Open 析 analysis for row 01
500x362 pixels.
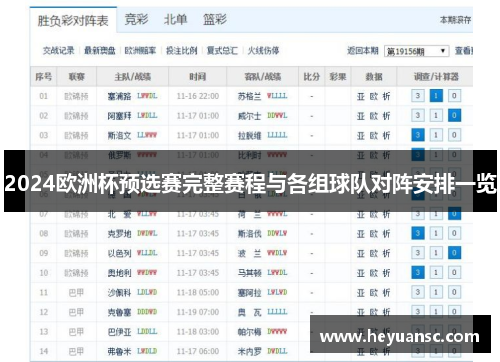tap(386, 96)
